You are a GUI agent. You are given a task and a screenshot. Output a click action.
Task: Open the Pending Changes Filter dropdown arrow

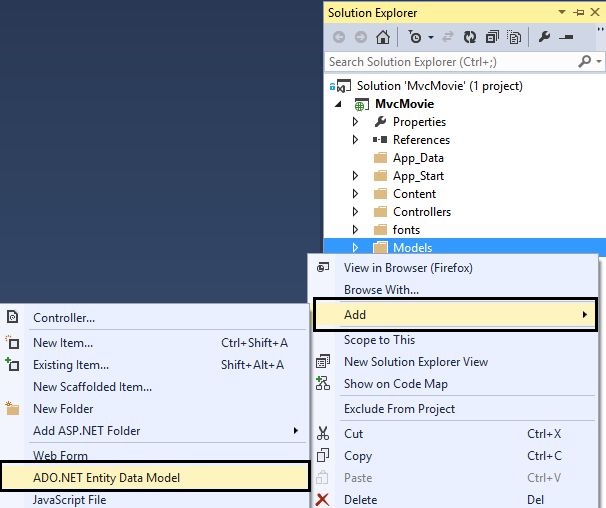click(x=431, y=38)
